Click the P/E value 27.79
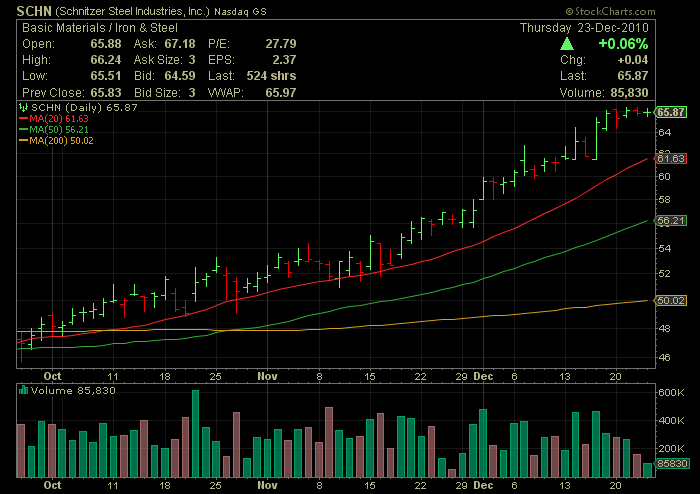 point(281,44)
